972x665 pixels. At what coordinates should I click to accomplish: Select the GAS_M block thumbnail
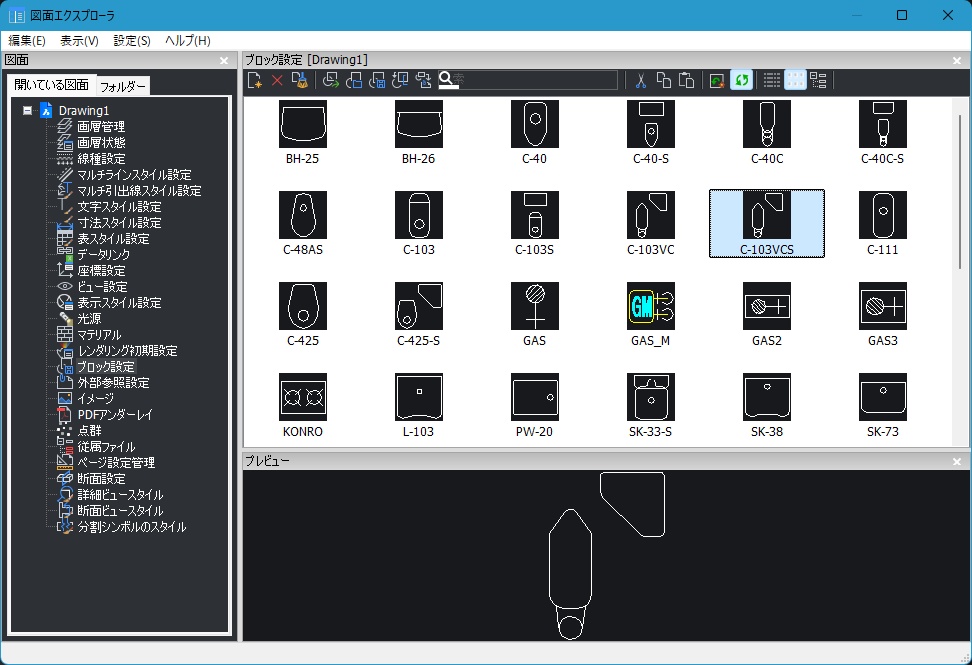click(x=650, y=306)
